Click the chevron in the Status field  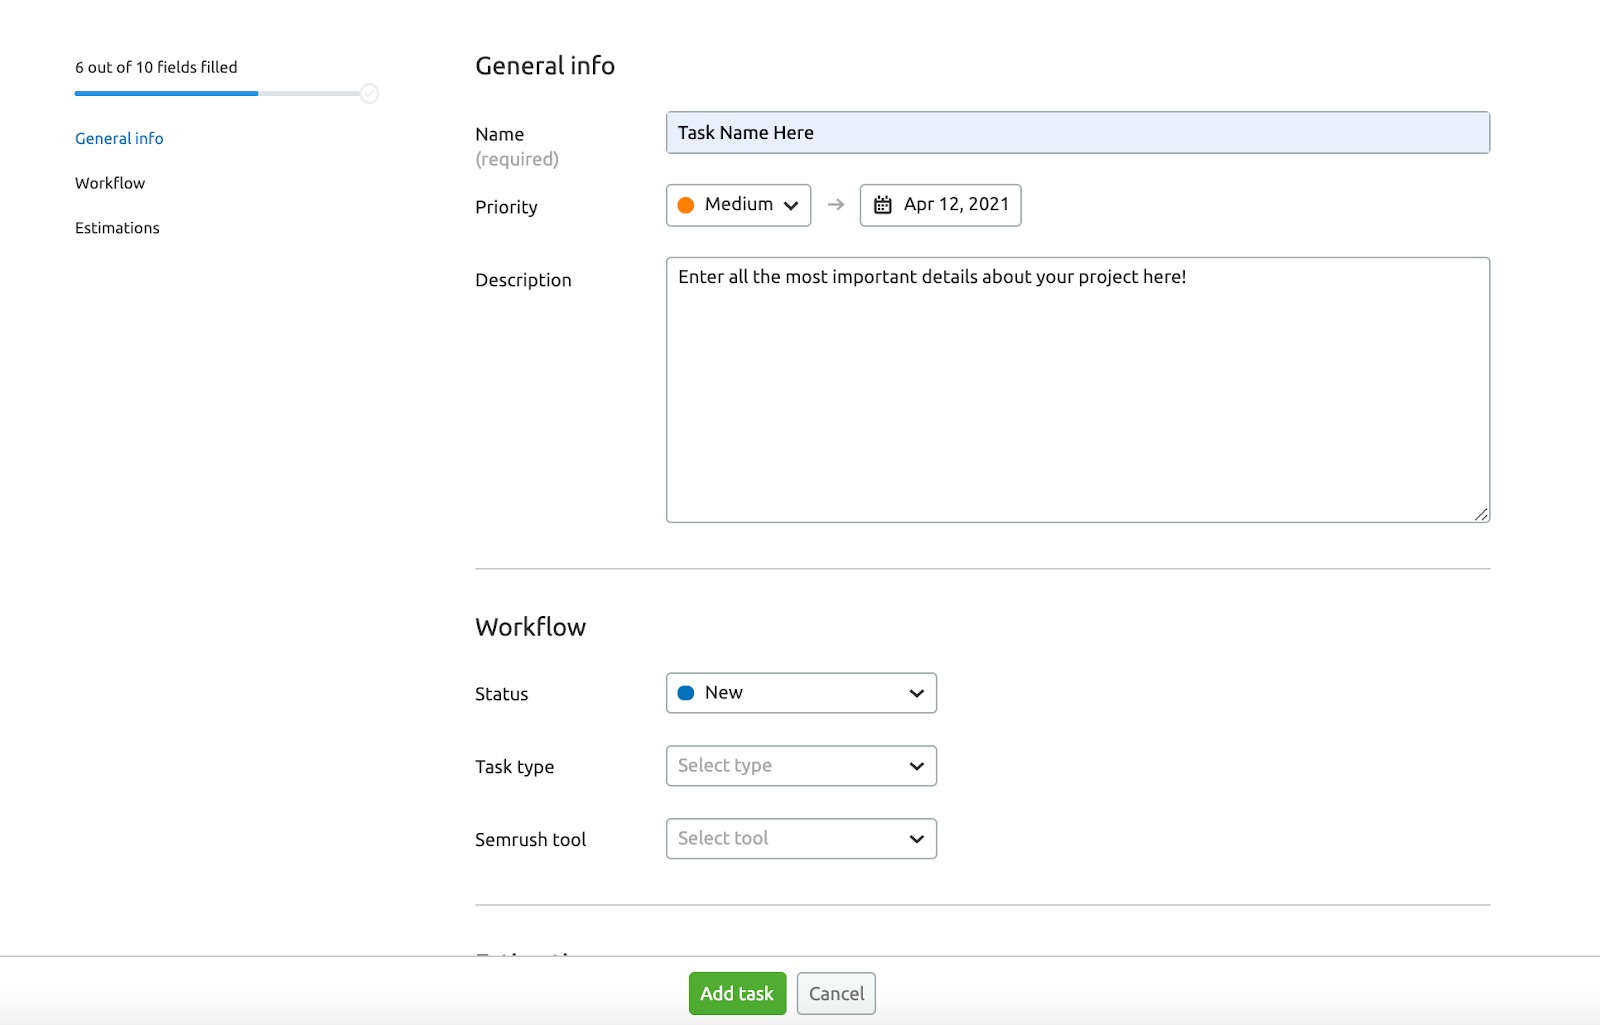916,693
